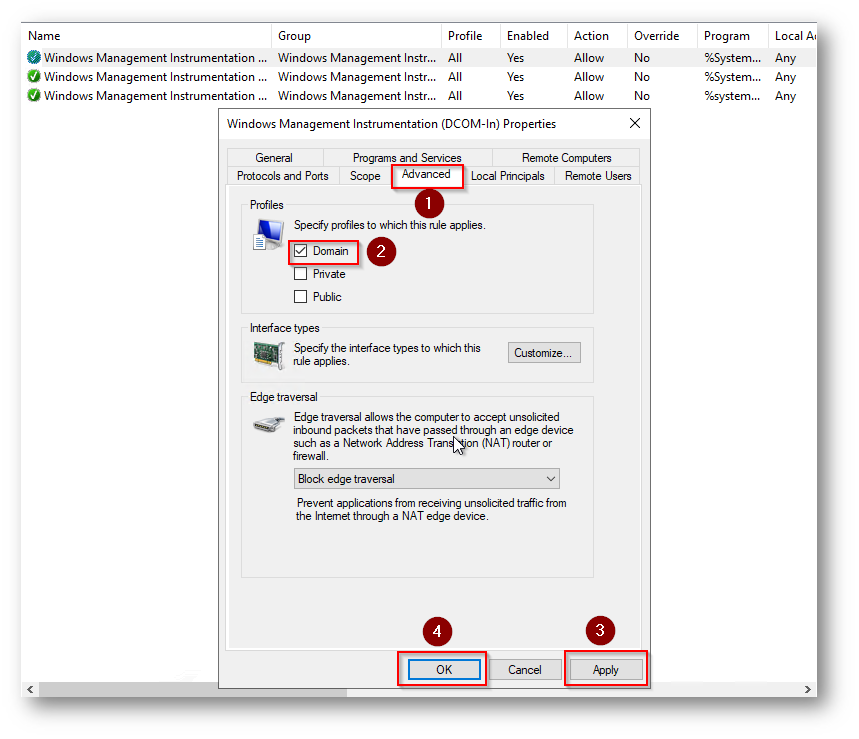Open the Remote Computers tab

pyautogui.click(x=566, y=158)
